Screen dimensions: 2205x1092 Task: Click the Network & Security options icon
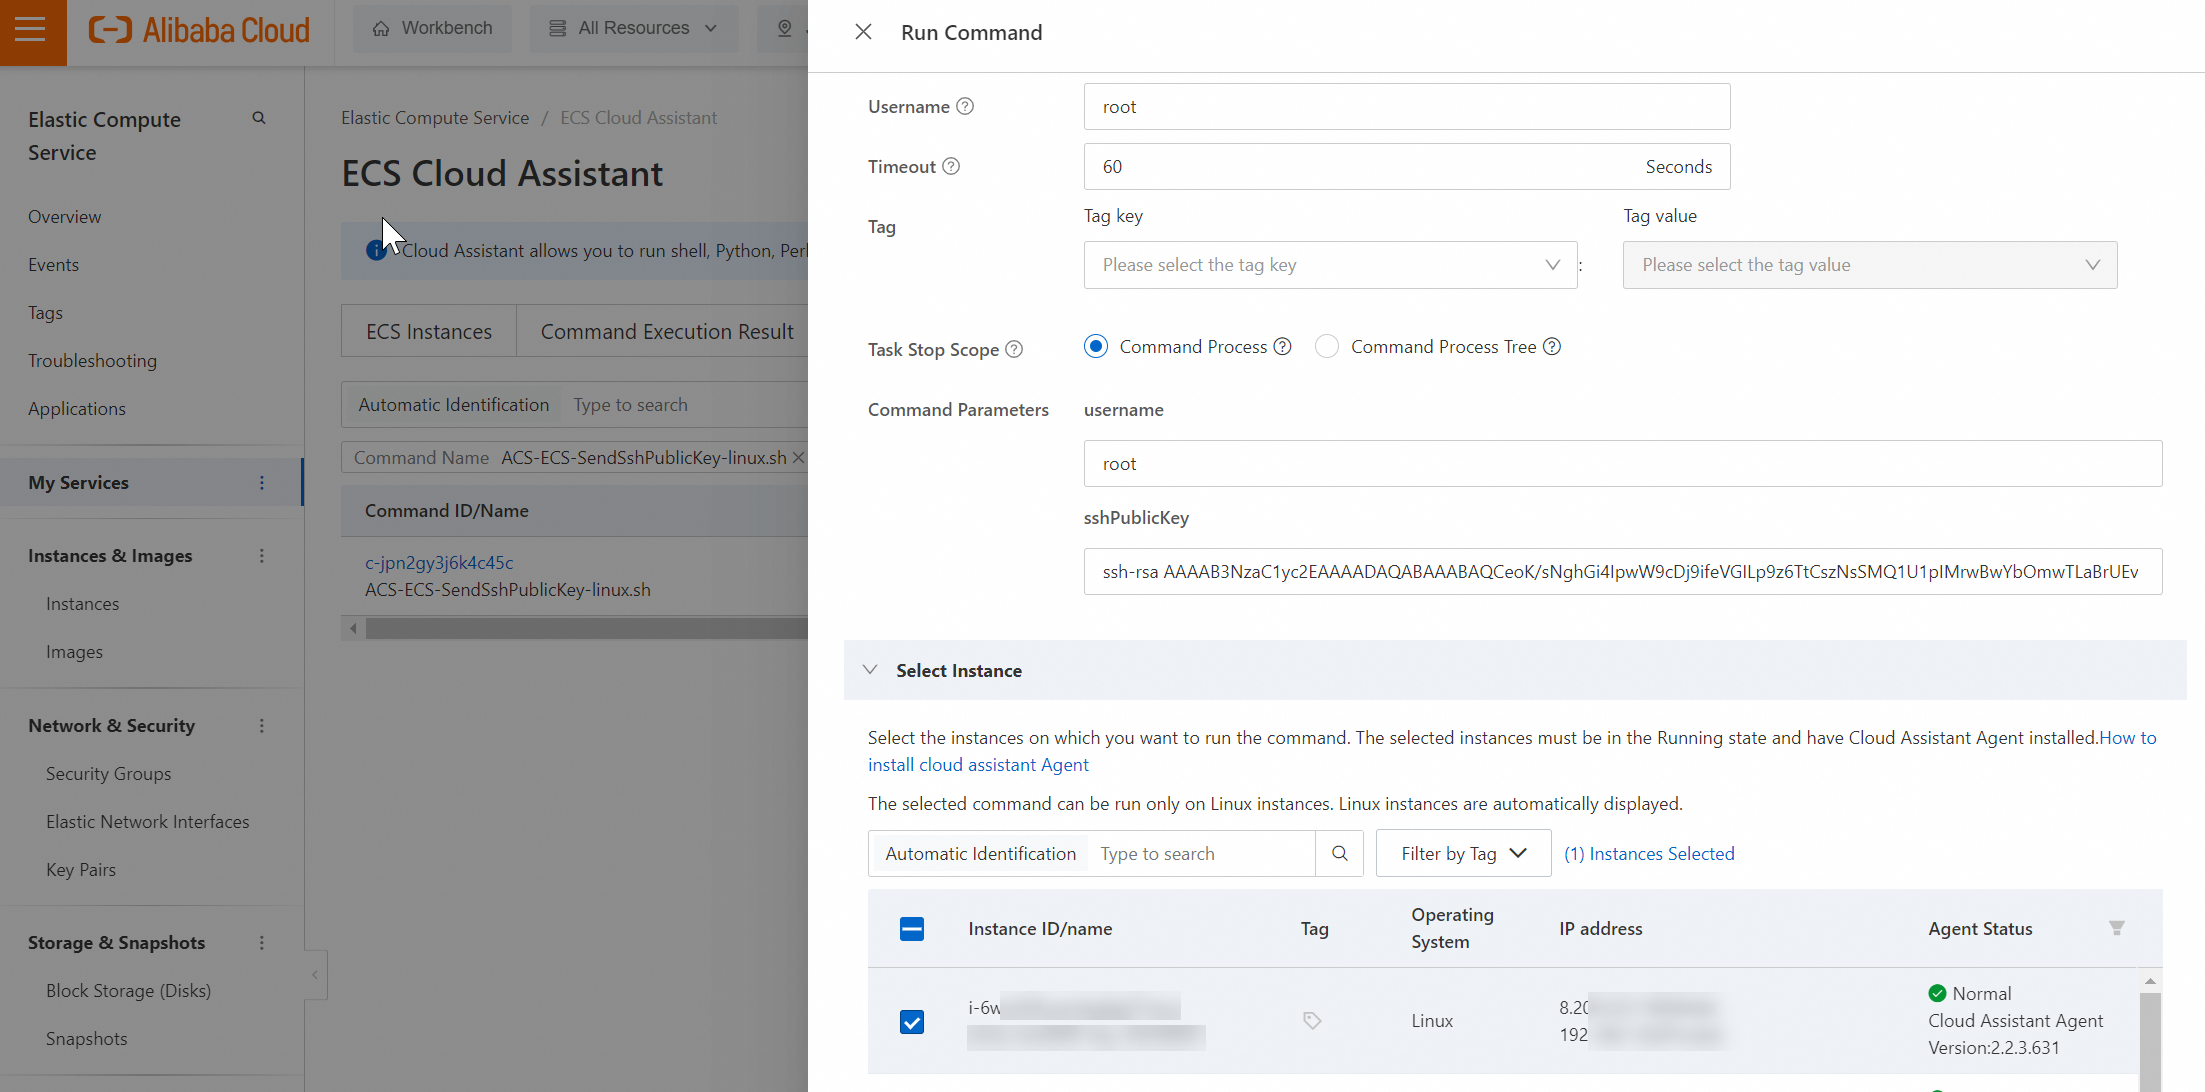click(262, 727)
